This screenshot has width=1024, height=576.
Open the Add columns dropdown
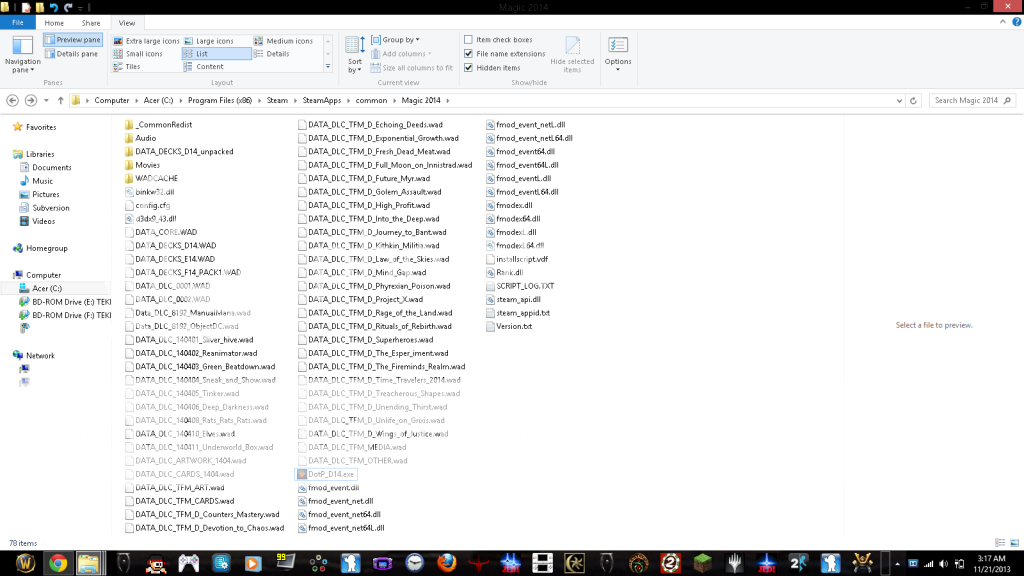402,54
